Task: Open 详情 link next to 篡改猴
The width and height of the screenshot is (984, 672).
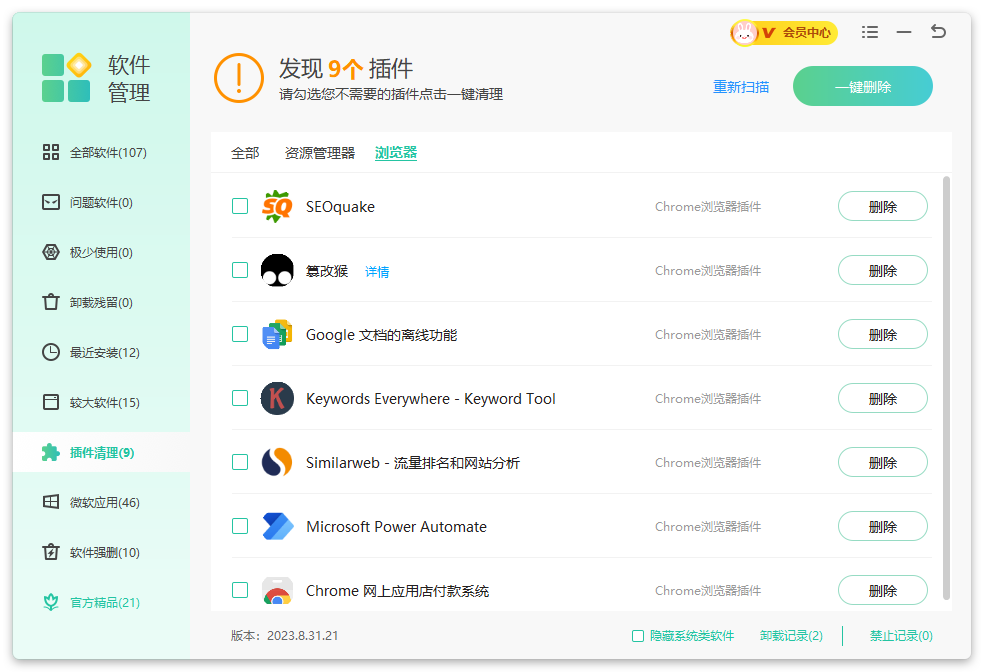Action: click(x=377, y=272)
